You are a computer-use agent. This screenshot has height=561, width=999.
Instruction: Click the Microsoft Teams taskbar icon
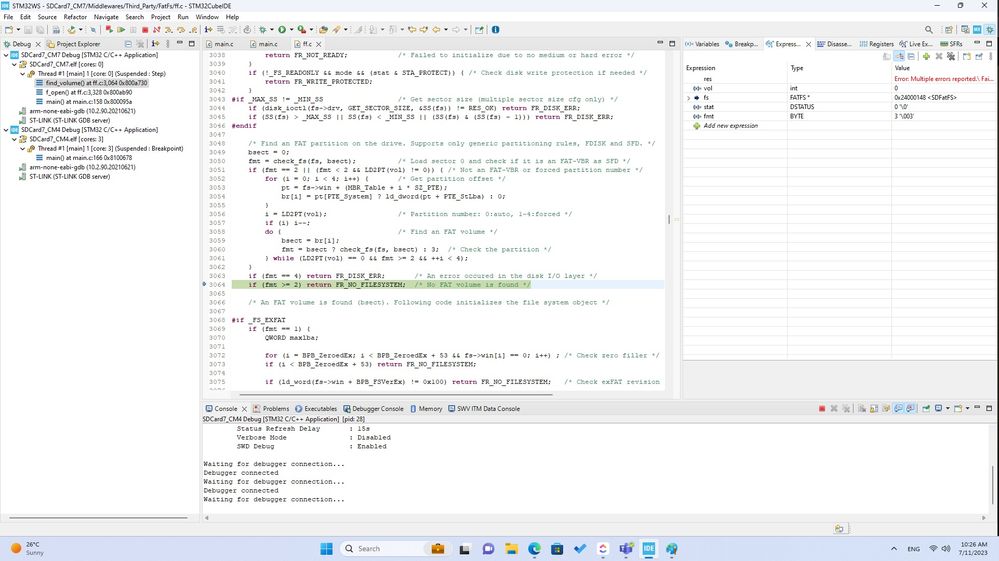point(626,548)
